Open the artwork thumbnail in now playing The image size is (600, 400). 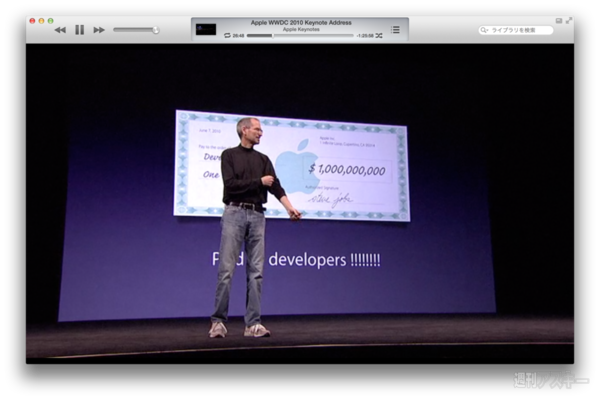pos(206,29)
